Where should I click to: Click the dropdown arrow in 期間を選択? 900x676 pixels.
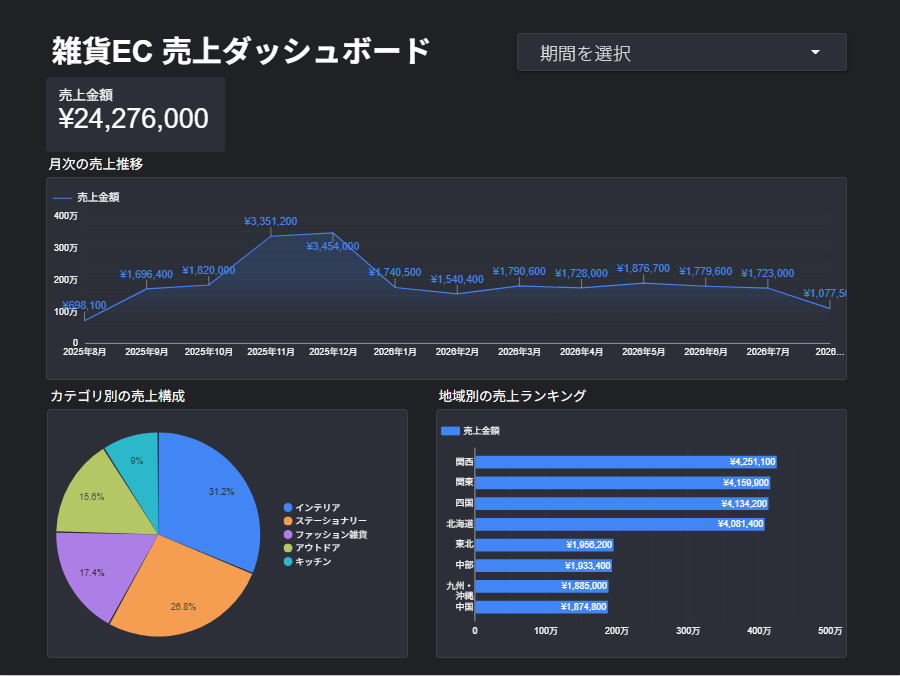click(815, 52)
